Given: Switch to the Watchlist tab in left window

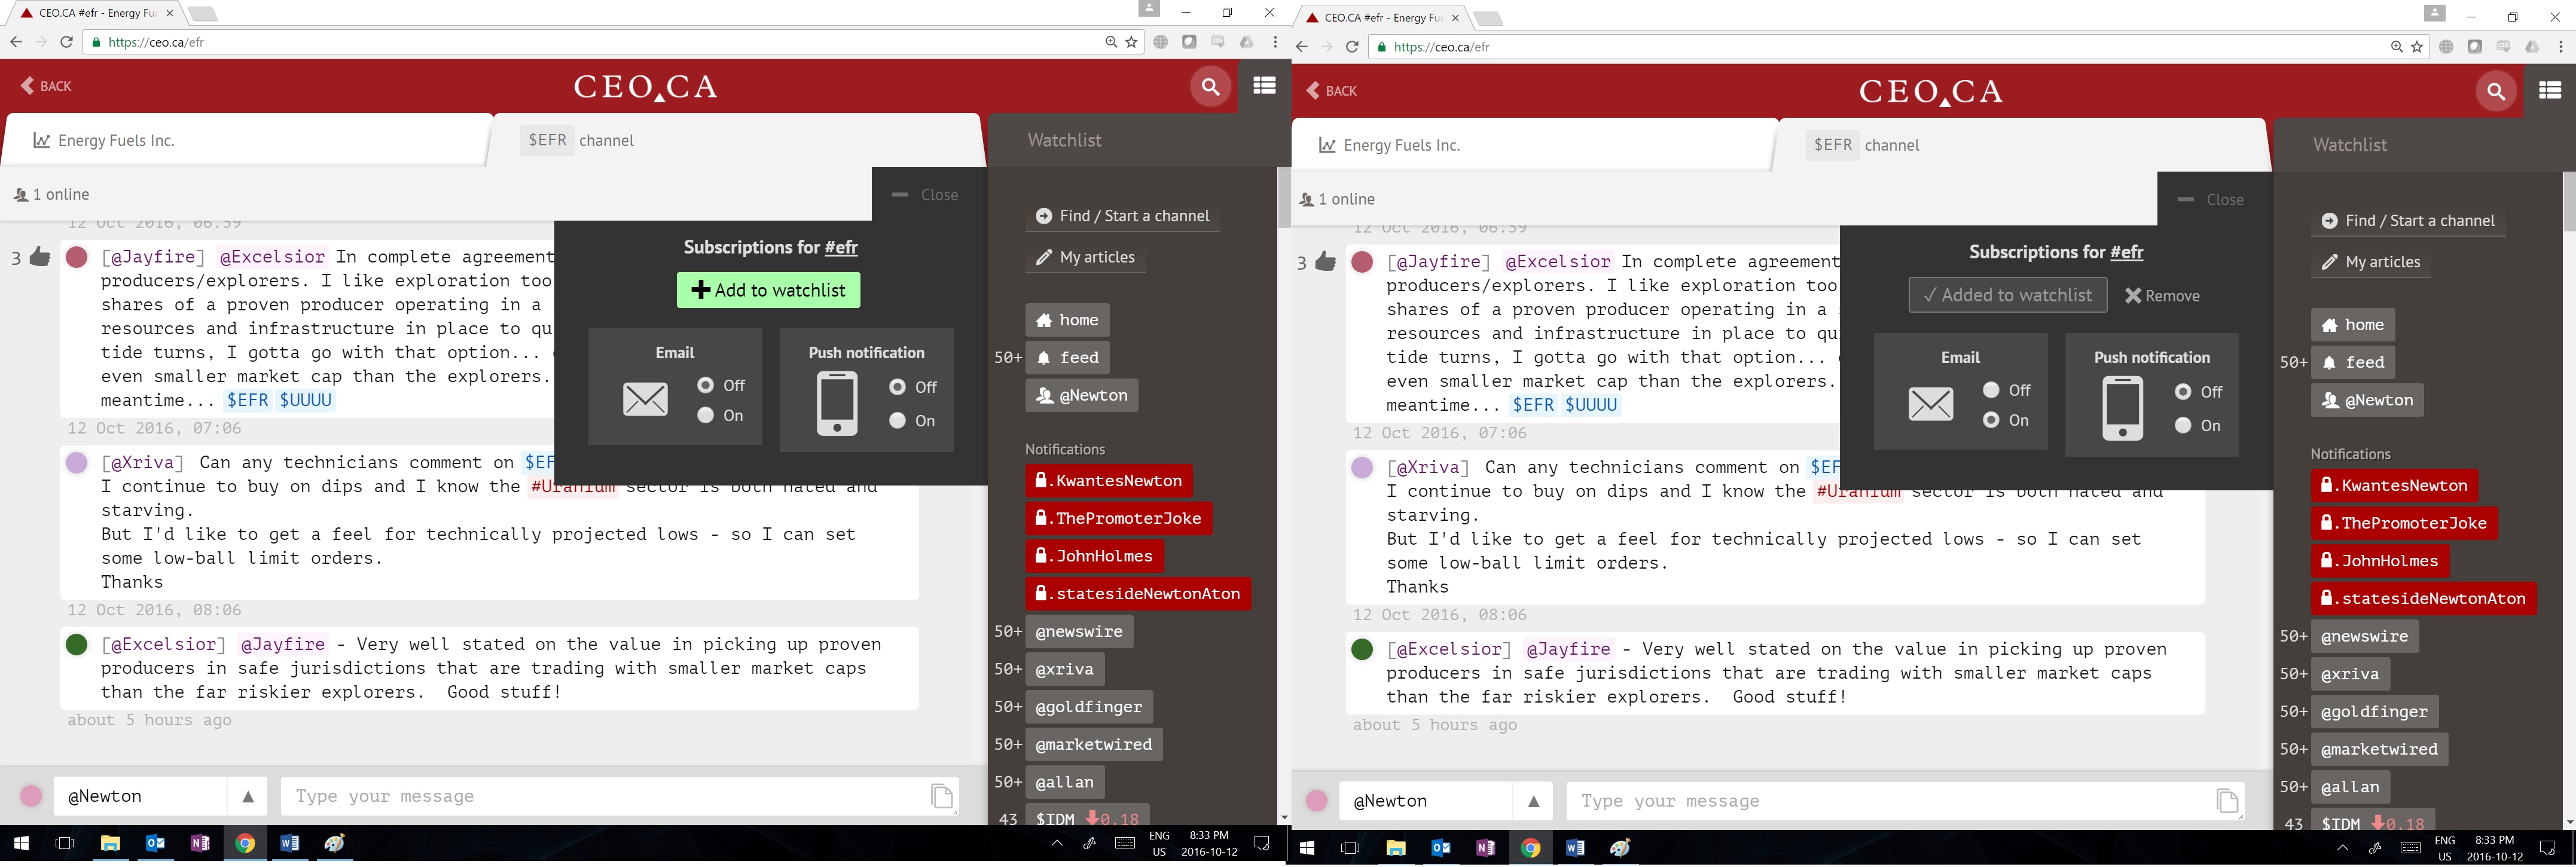Looking at the screenshot, I should [1065, 140].
